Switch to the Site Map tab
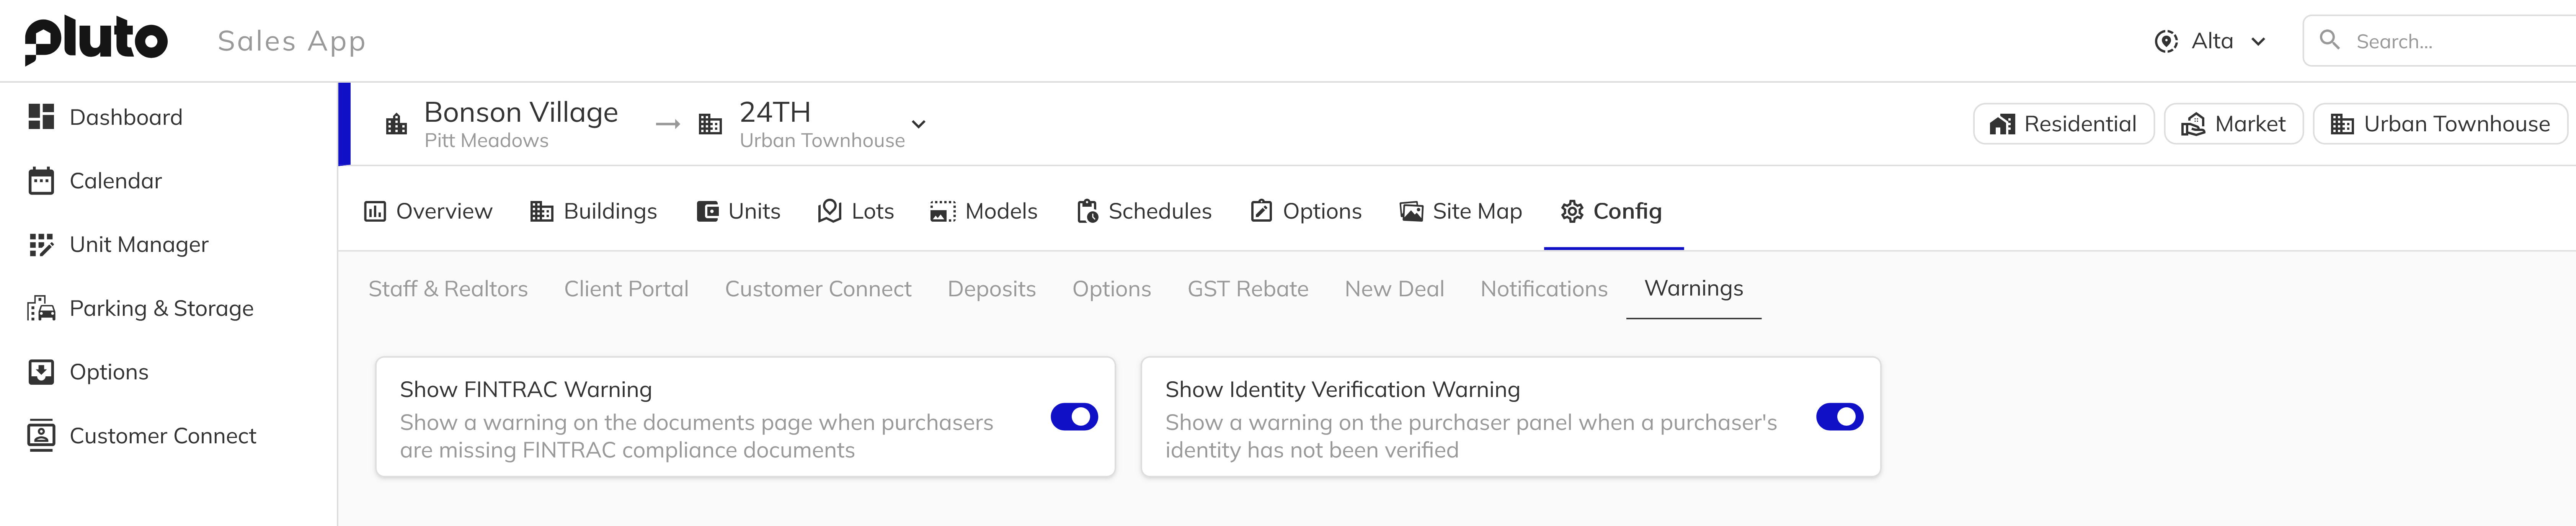The height and width of the screenshot is (526, 2576). tap(1461, 211)
